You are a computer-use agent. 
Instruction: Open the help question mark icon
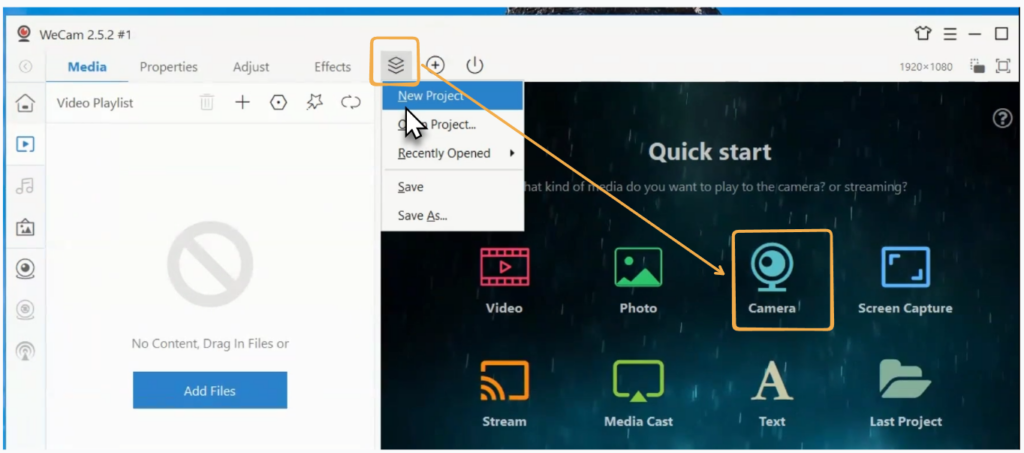coord(1002,119)
